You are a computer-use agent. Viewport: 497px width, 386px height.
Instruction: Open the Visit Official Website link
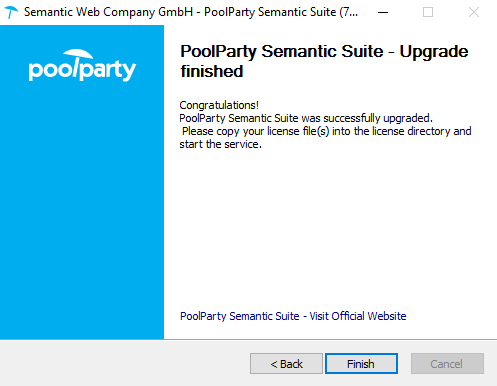(293, 316)
